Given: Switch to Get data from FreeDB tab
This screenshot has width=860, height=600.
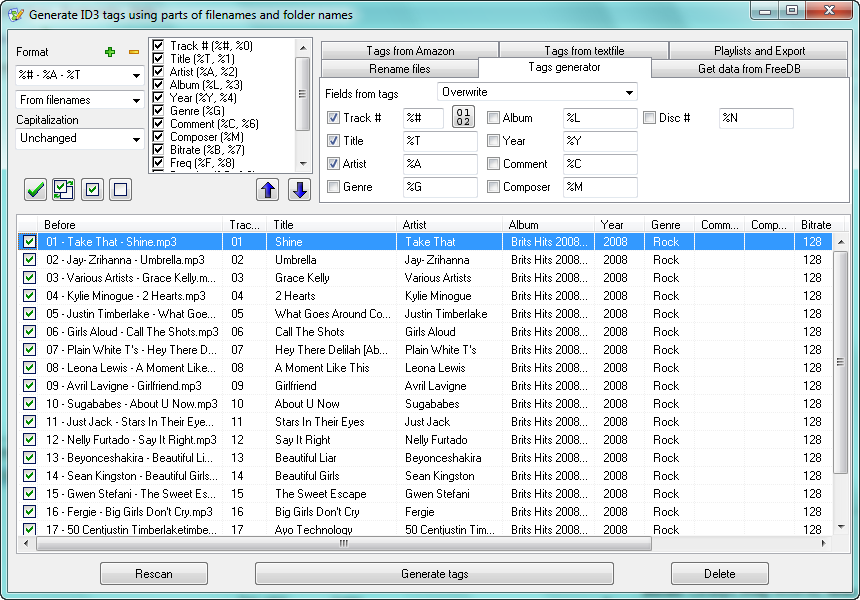Looking at the screenshot, I should point(749,69).
